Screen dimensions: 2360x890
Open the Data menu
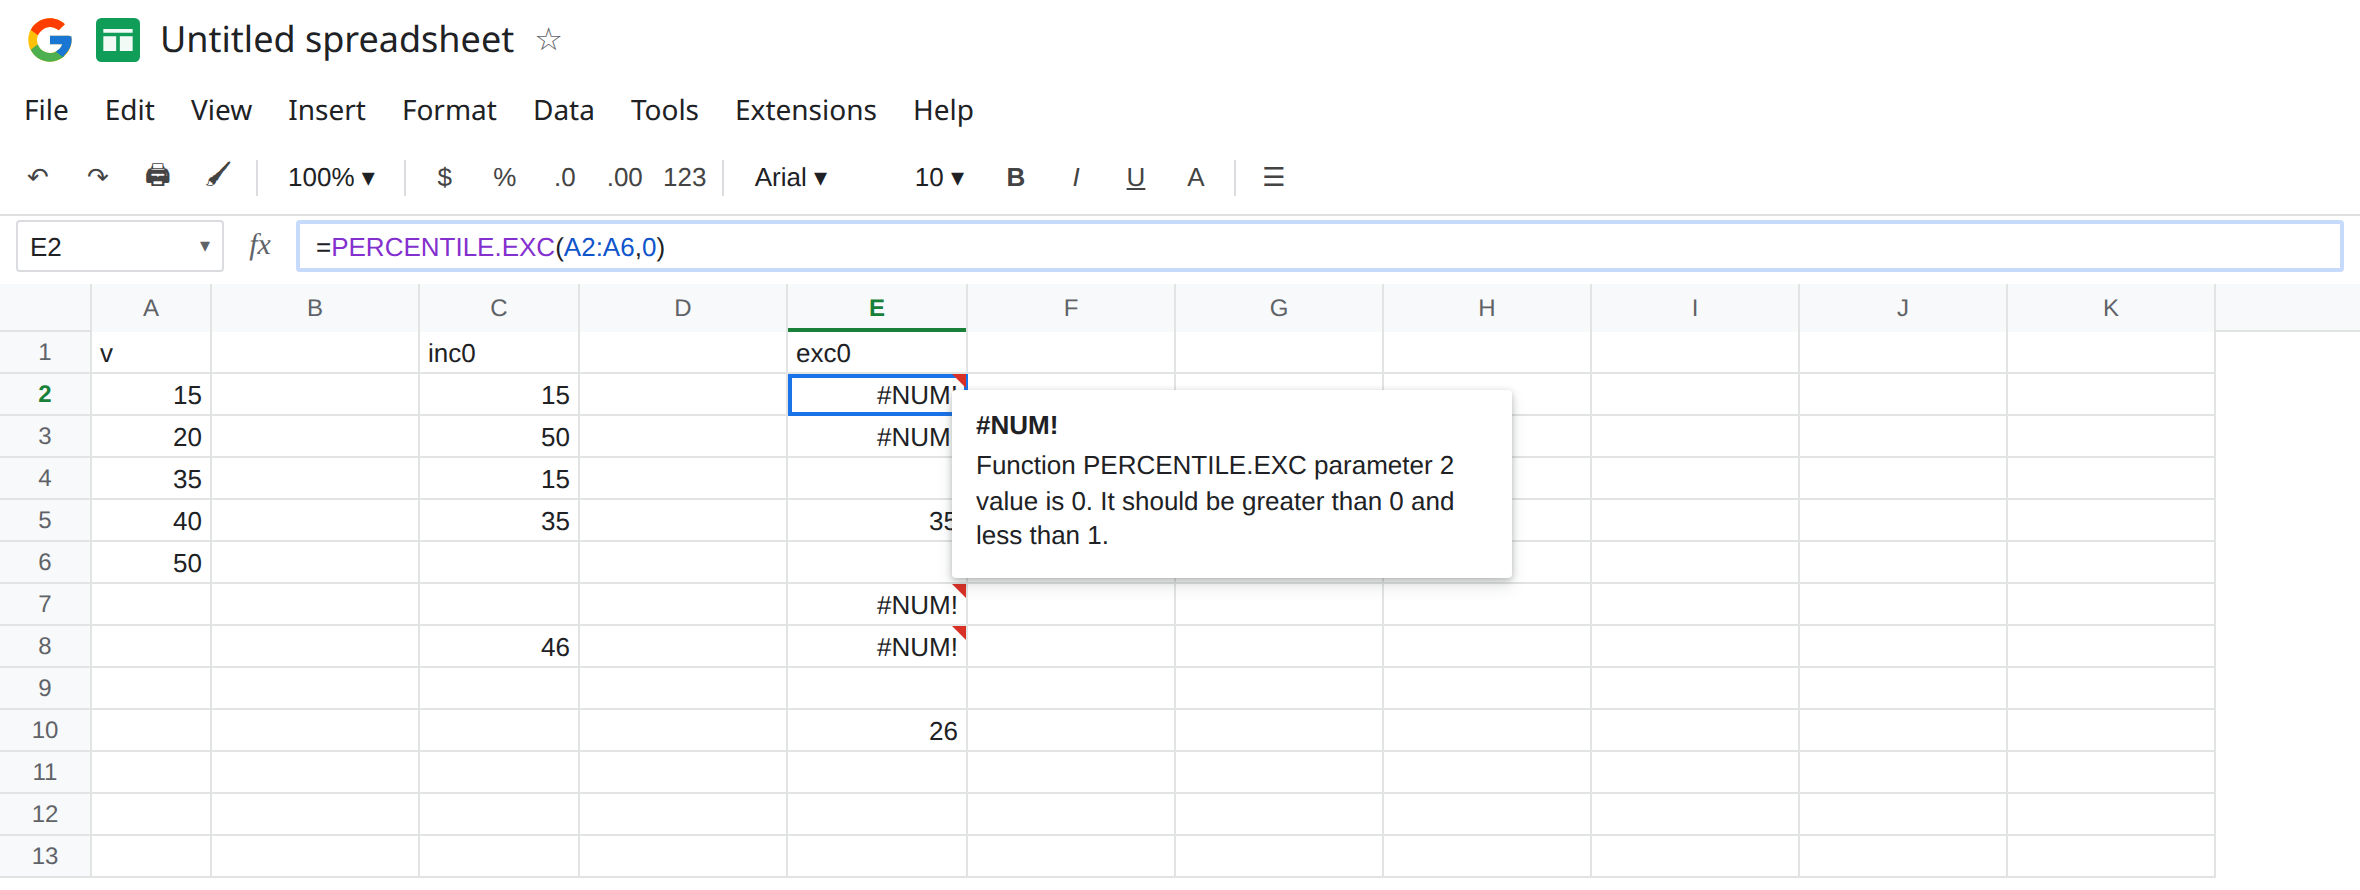(x=563, y=110)
